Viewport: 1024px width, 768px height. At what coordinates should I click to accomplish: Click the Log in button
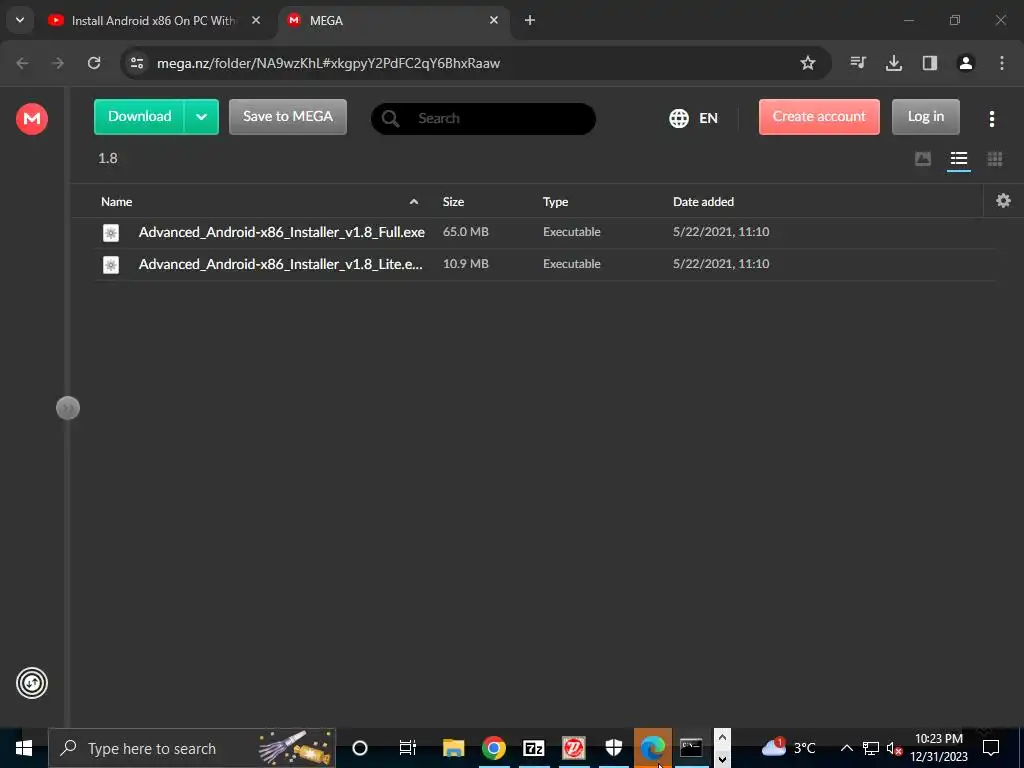point(925,117)
